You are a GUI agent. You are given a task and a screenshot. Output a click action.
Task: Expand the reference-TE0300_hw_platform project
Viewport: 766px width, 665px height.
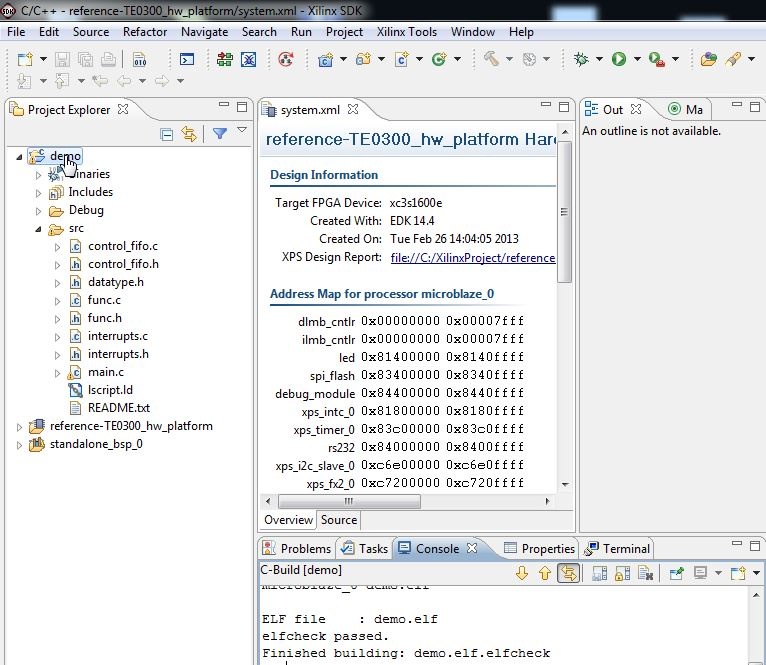coord(20,427)
